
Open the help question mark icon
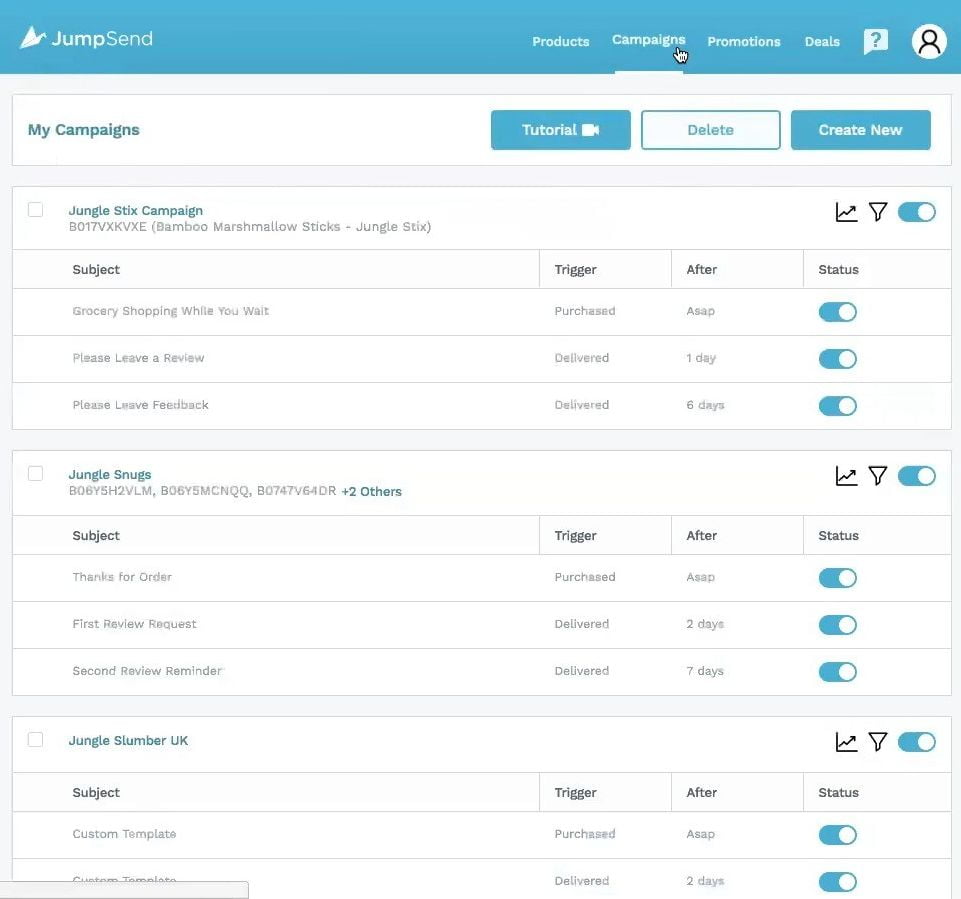[876, 42]
